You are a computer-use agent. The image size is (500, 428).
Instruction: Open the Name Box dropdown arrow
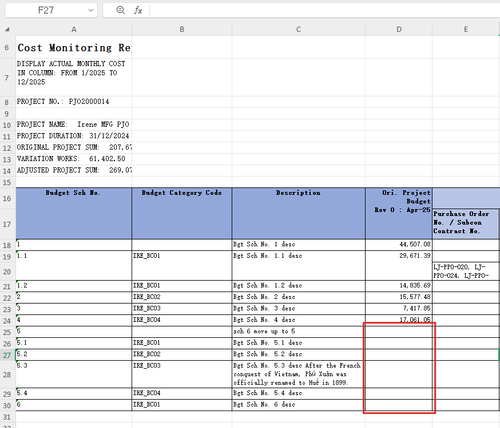click(91, 10)
